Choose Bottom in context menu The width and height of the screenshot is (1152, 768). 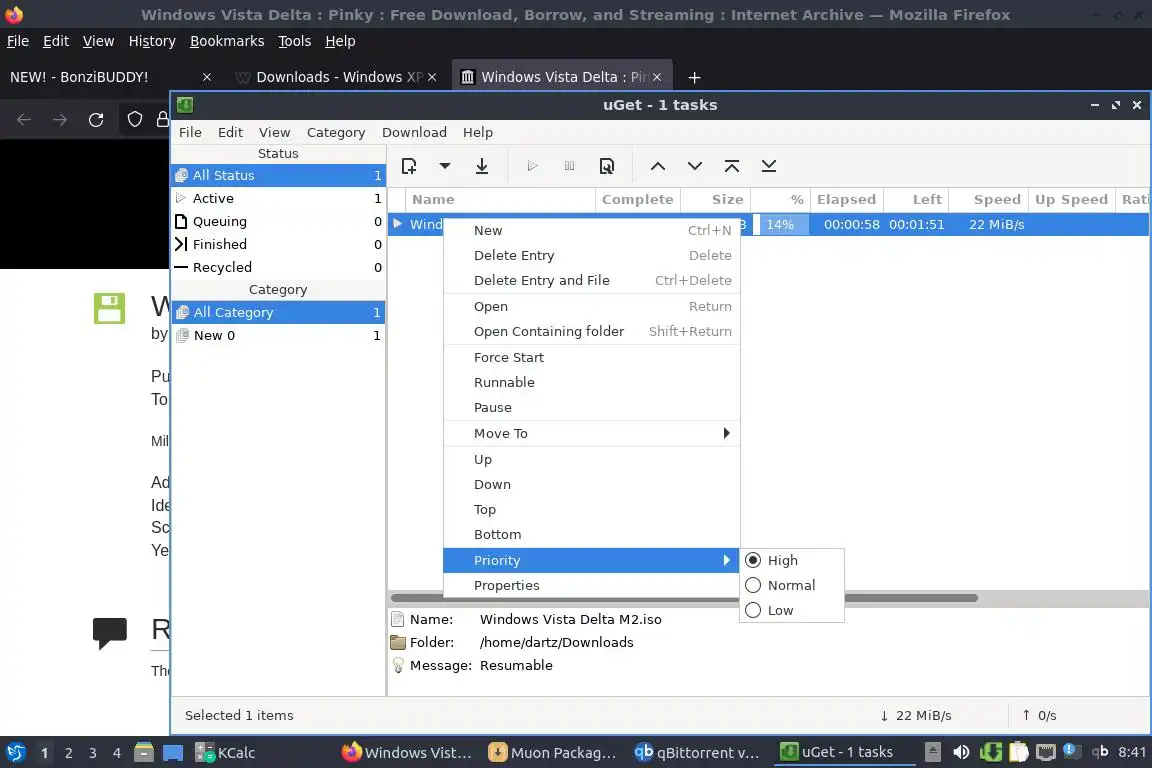[x=591, y=534]
